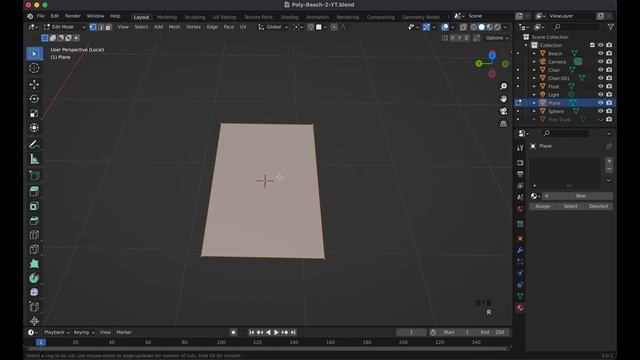Select the Add Cube tool
This screenshot has width=640, height=360.
tap(34, 176)
